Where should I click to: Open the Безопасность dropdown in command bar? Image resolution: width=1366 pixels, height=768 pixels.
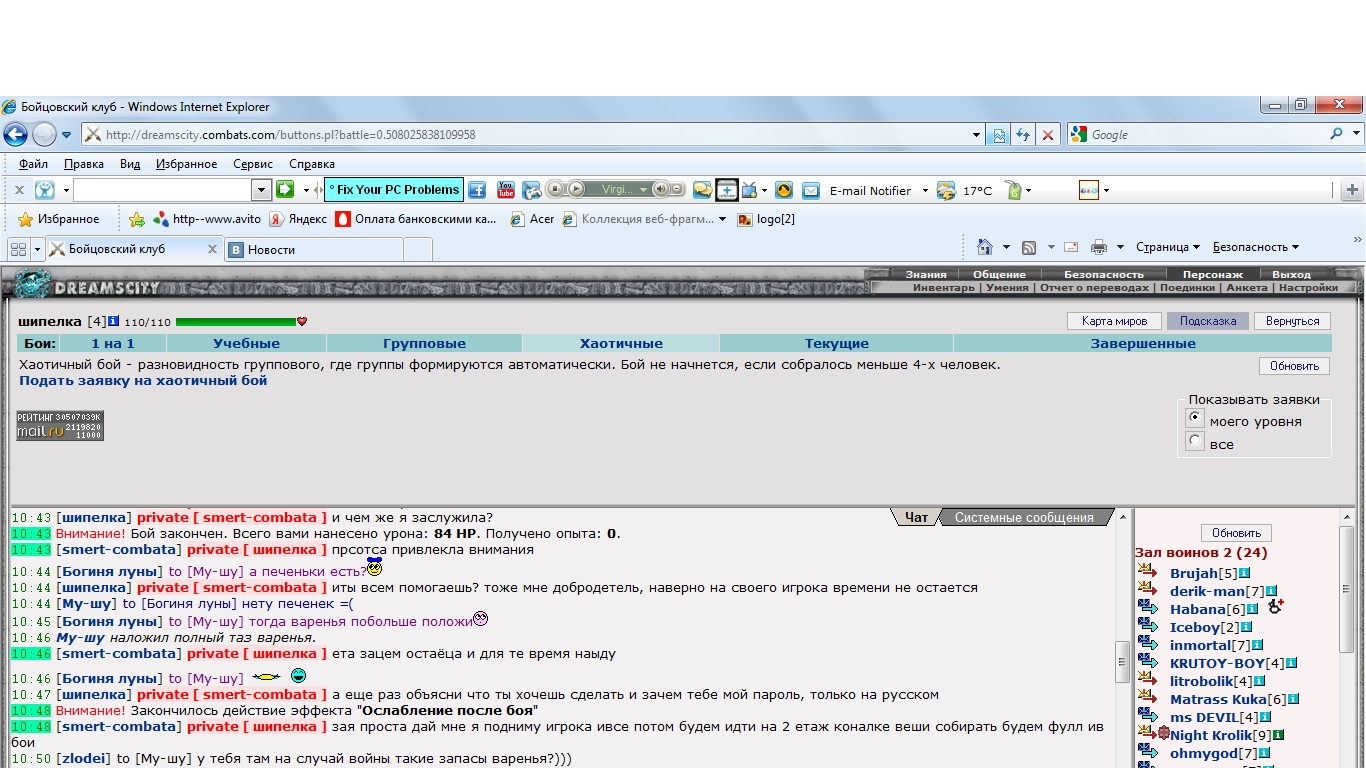coord(1256,247)
